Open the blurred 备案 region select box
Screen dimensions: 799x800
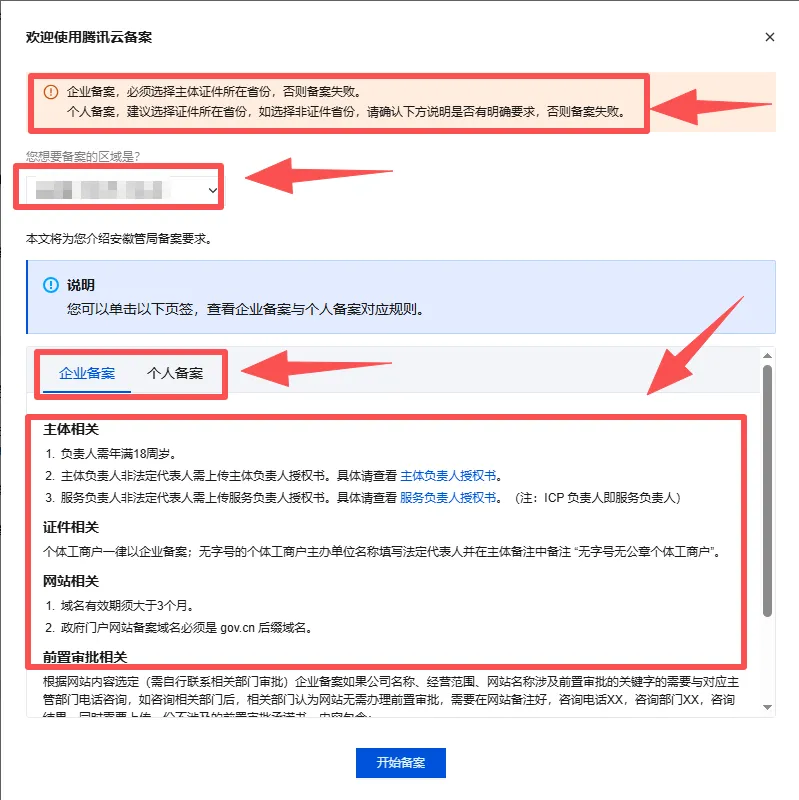123,190
